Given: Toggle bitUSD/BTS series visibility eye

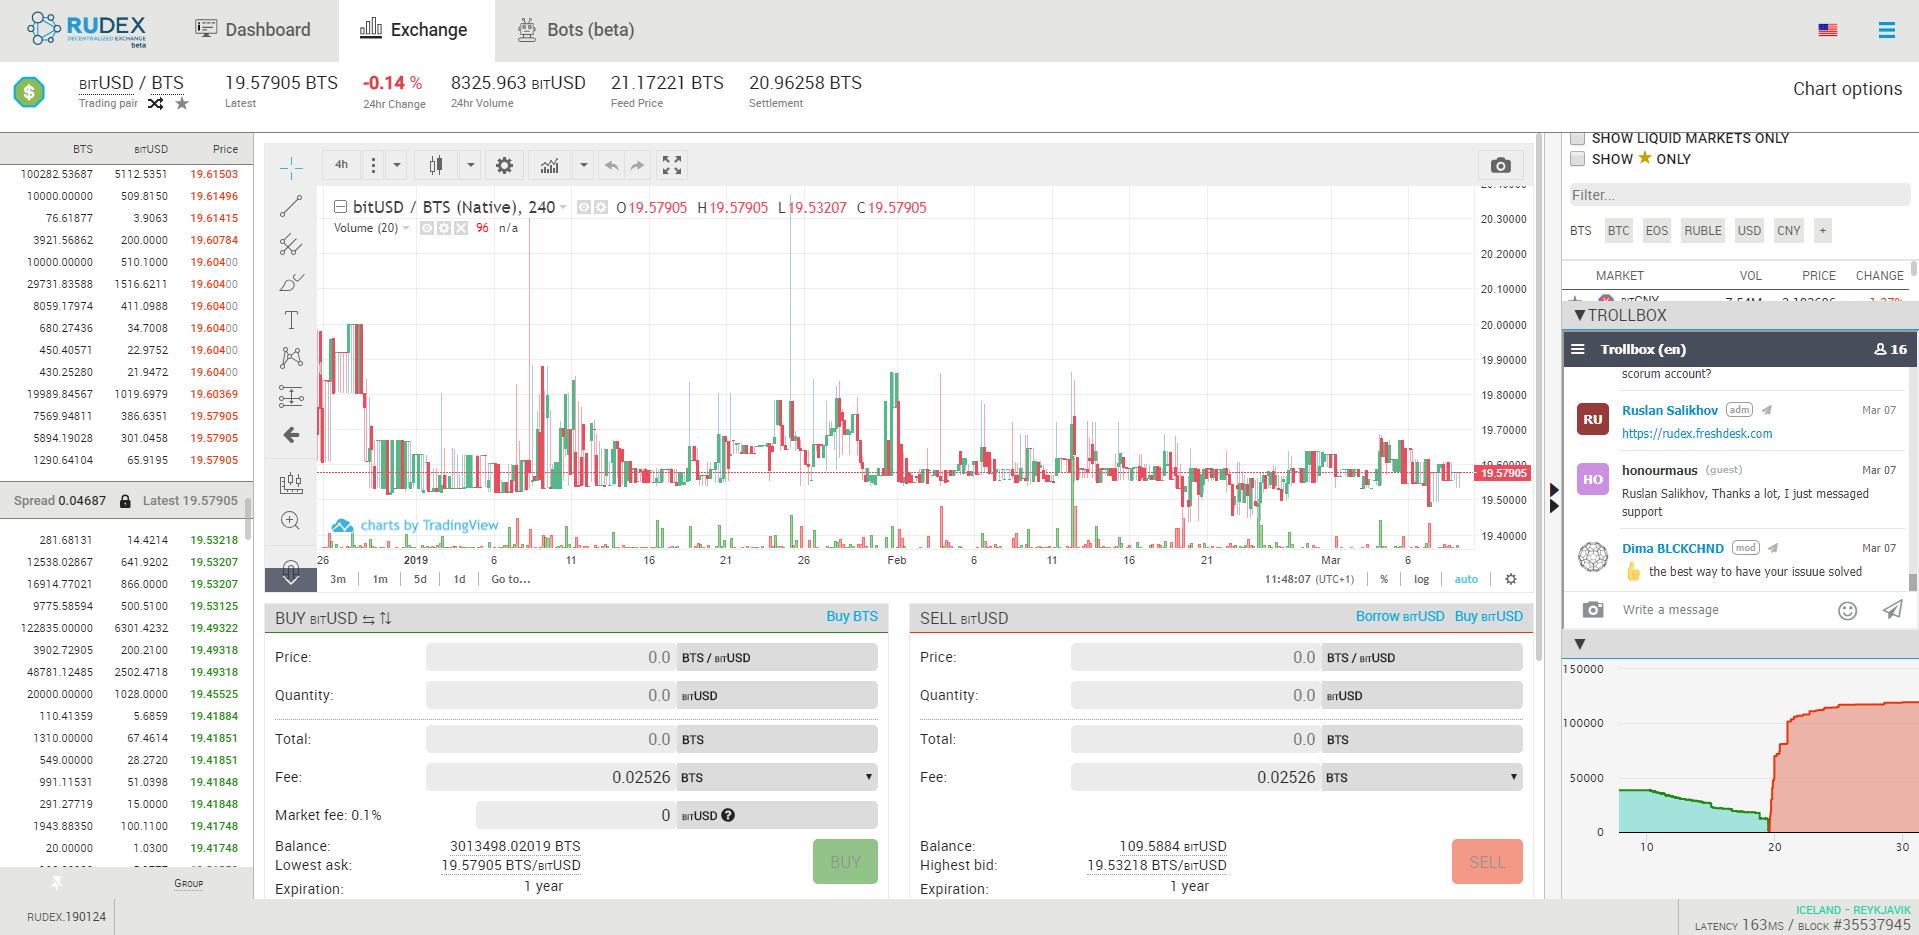Looking at the screenshot, I should click(x=584, y=207).
